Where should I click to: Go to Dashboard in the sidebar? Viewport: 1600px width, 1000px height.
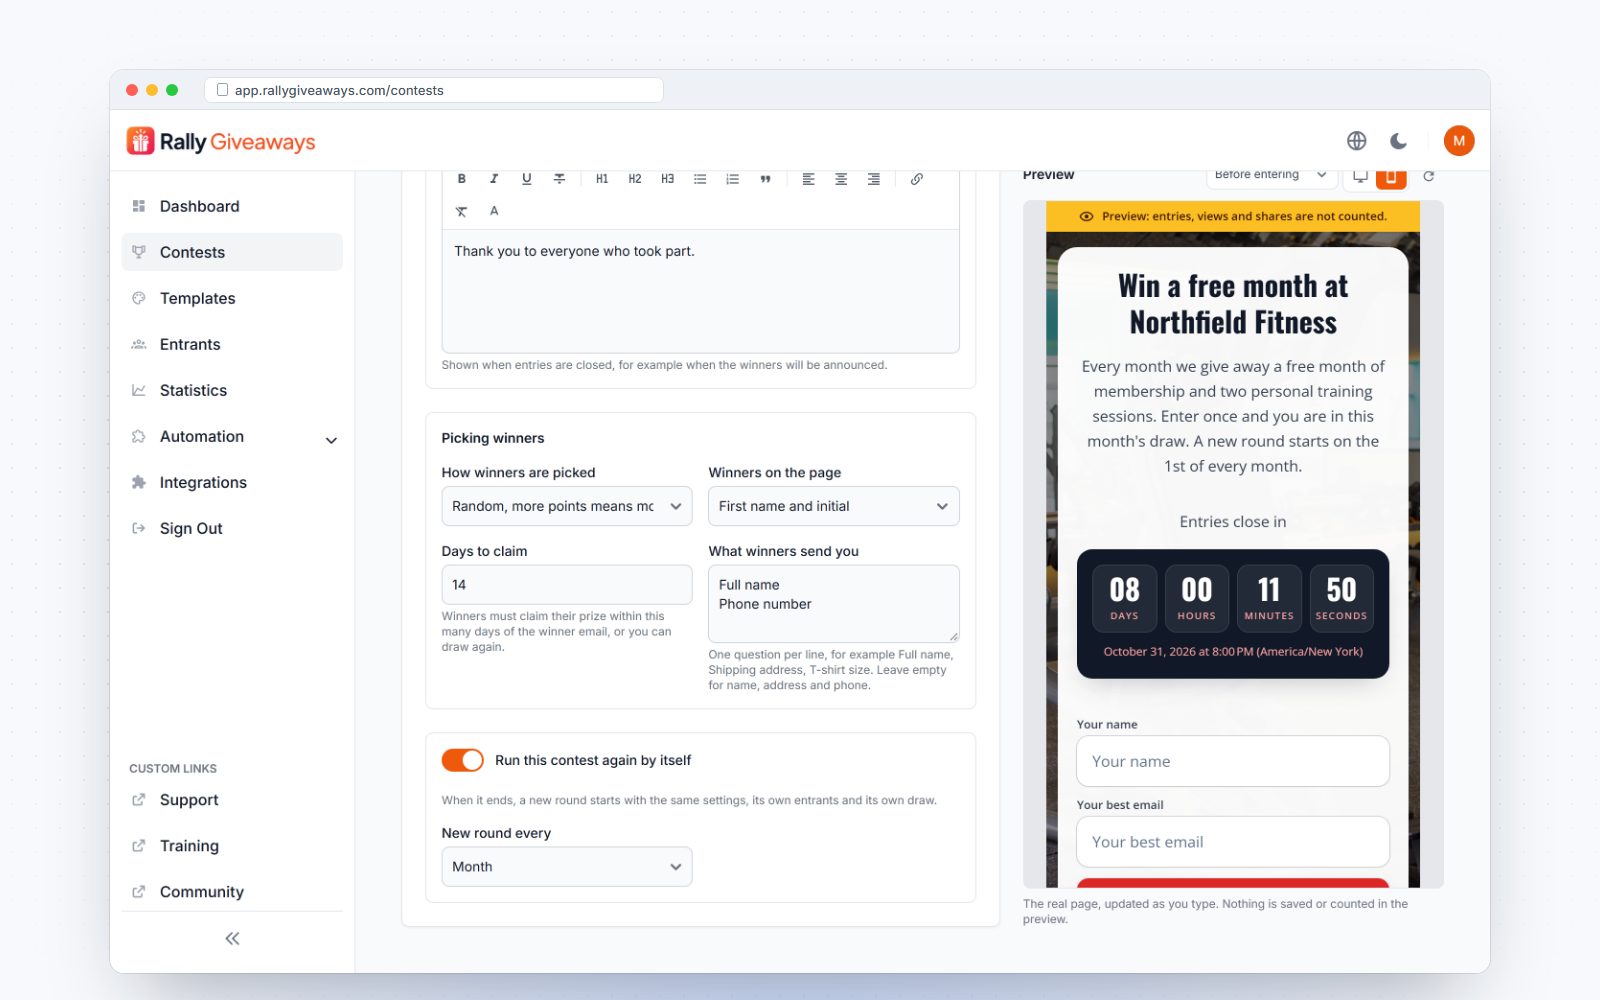tap(232, 206)
